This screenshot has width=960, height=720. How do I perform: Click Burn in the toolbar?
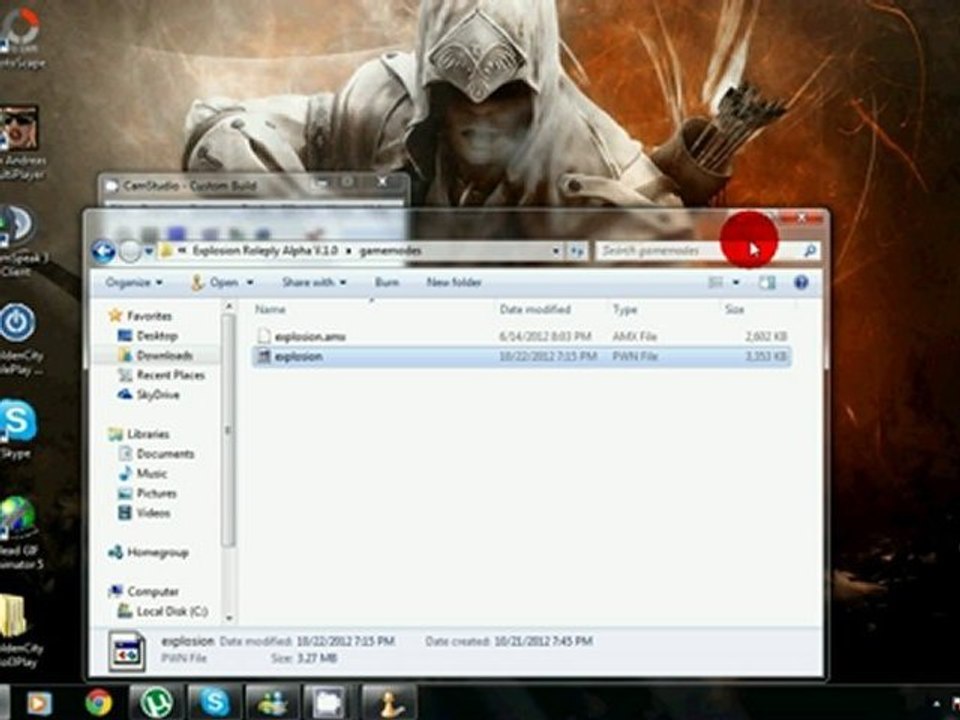tap(386, 282)
